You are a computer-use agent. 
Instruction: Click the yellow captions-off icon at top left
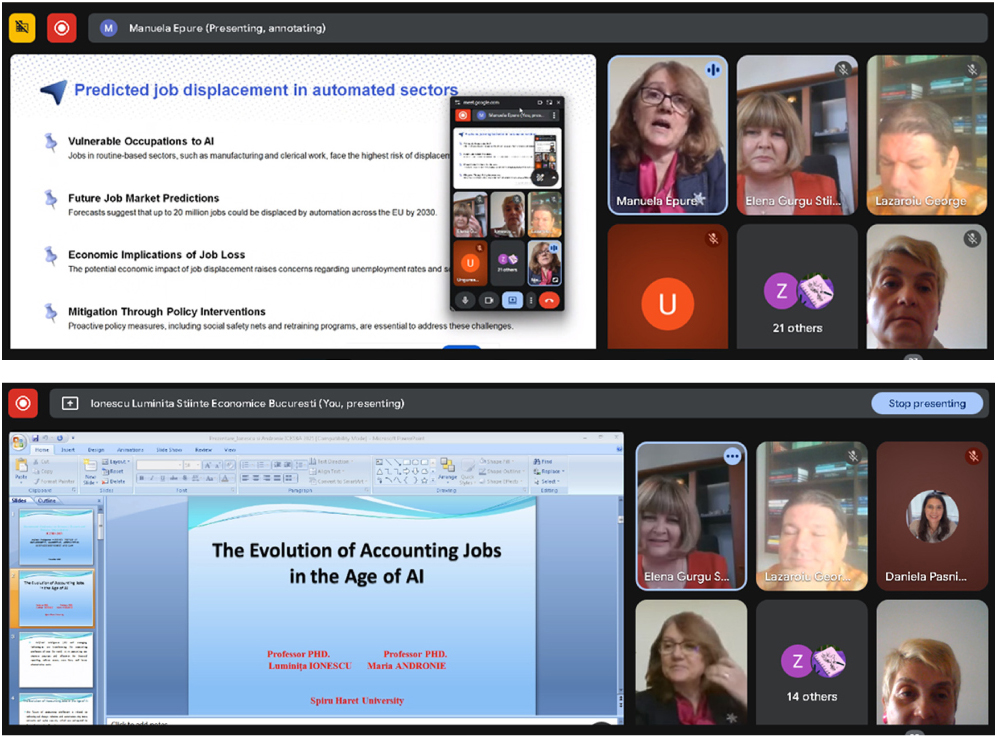click(22, 28)
